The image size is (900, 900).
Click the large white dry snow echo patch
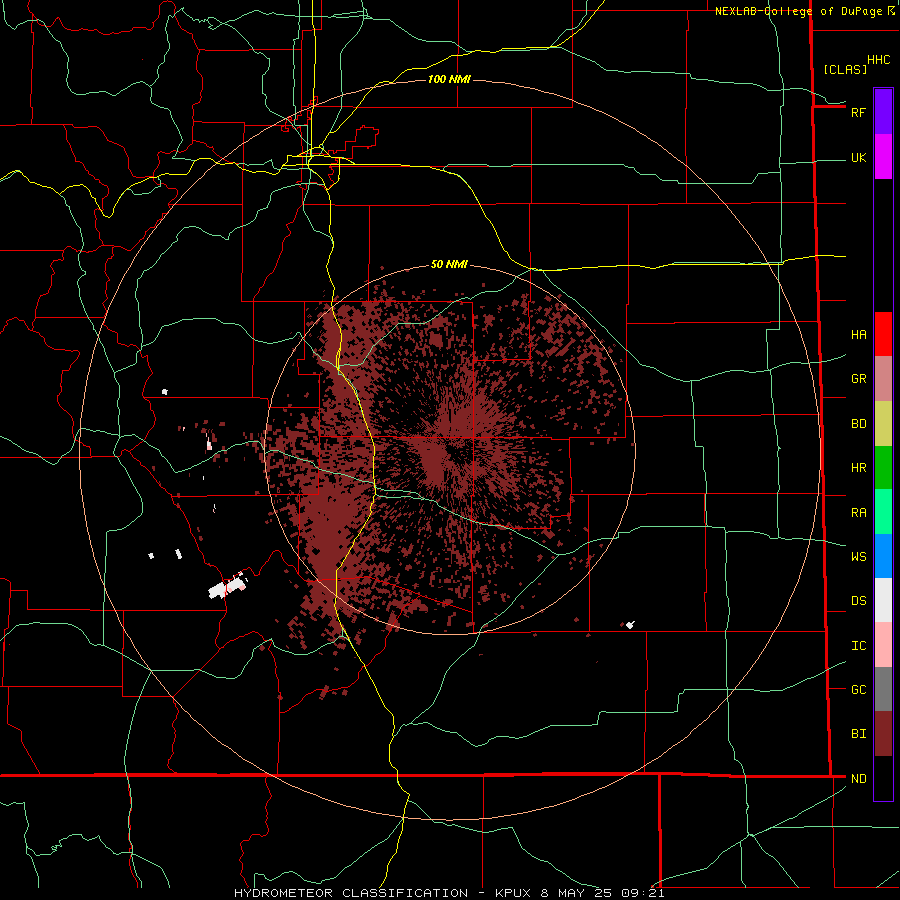click(x=227, y=587)
